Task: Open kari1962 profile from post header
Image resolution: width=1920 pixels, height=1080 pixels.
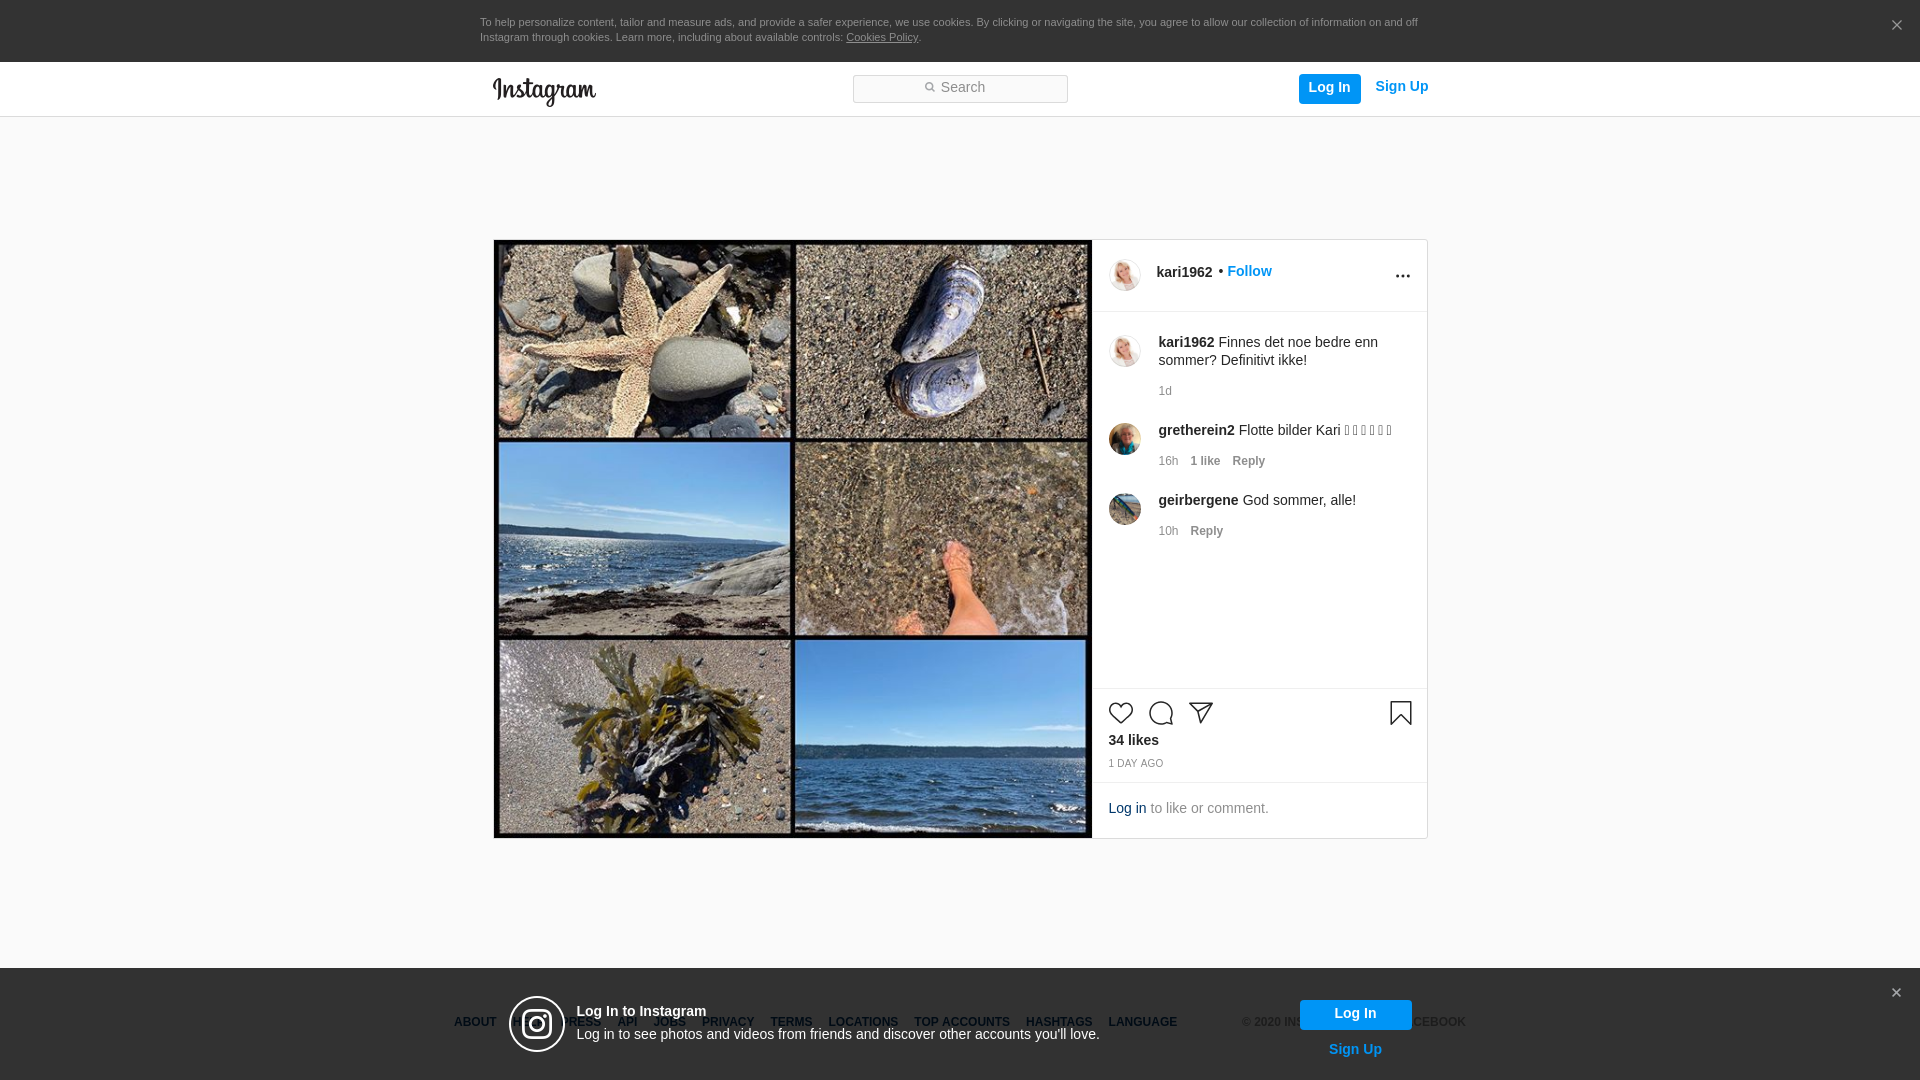Action: pyautogui.click(x=1184, y=272)
